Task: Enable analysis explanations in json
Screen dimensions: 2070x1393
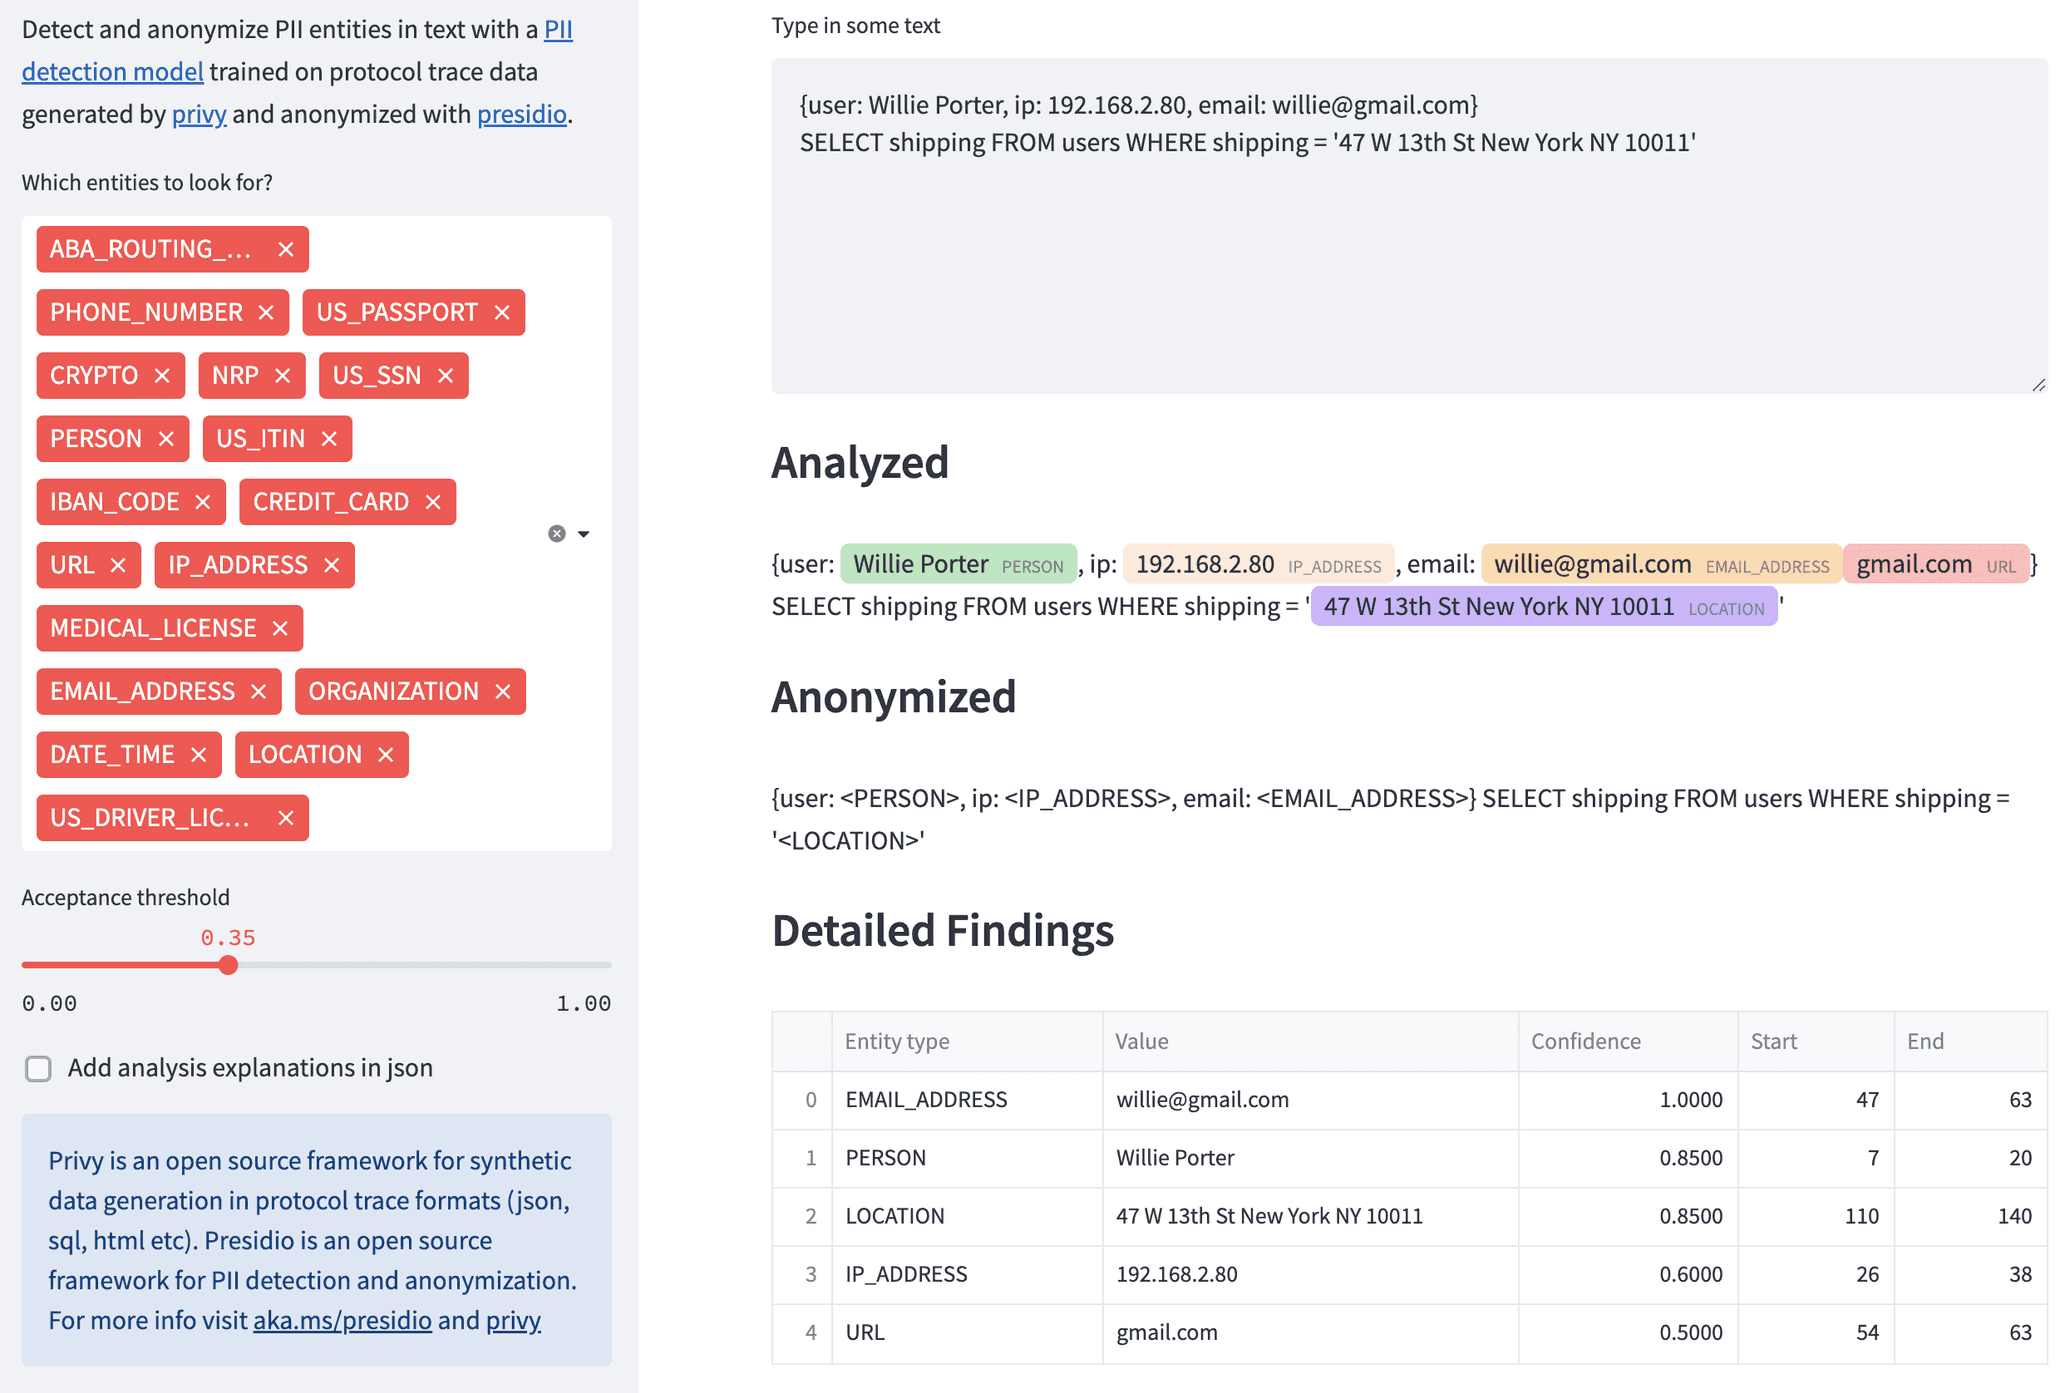Action: tap(38, 1068)
